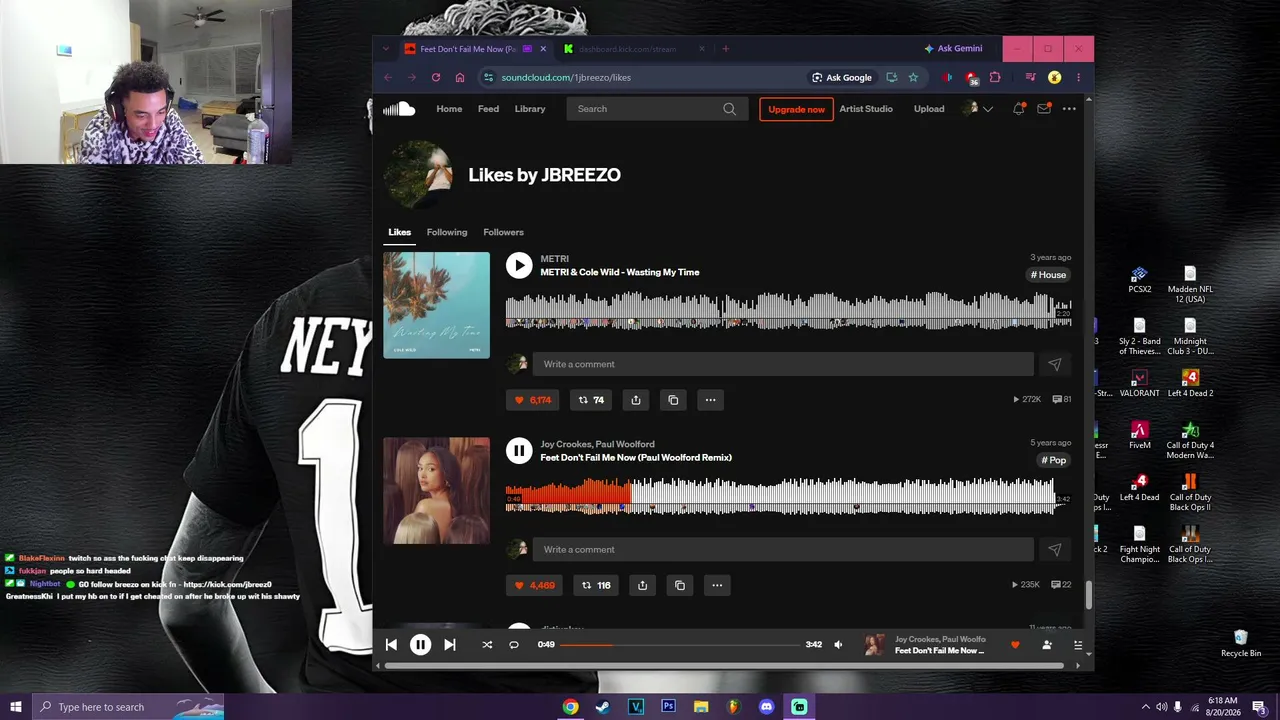This screenshot has height=720, width=1280.
Task: Open the Library page
Action: [530, 109]
